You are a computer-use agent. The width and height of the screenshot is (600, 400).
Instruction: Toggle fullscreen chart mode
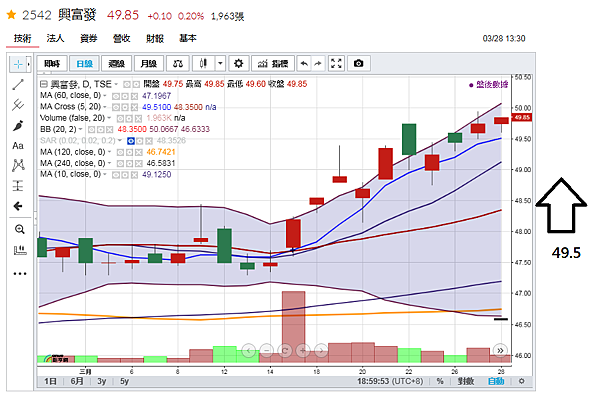click(336, 64)
